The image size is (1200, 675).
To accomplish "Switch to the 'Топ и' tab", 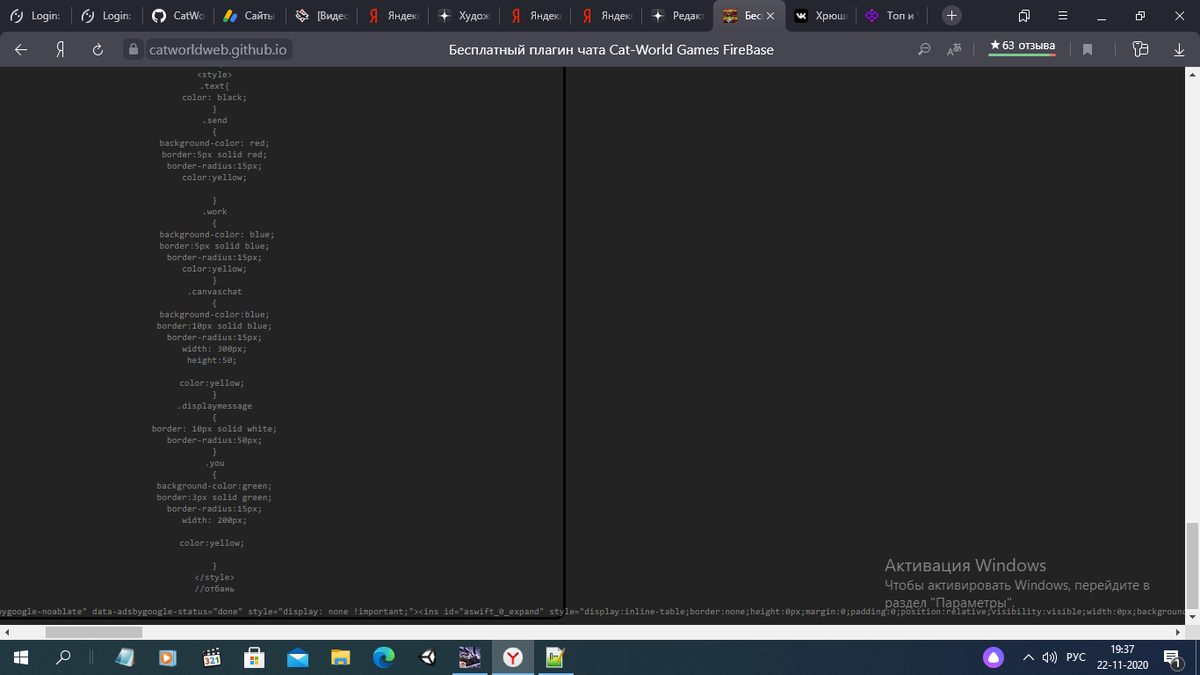I will pos(892,16).
